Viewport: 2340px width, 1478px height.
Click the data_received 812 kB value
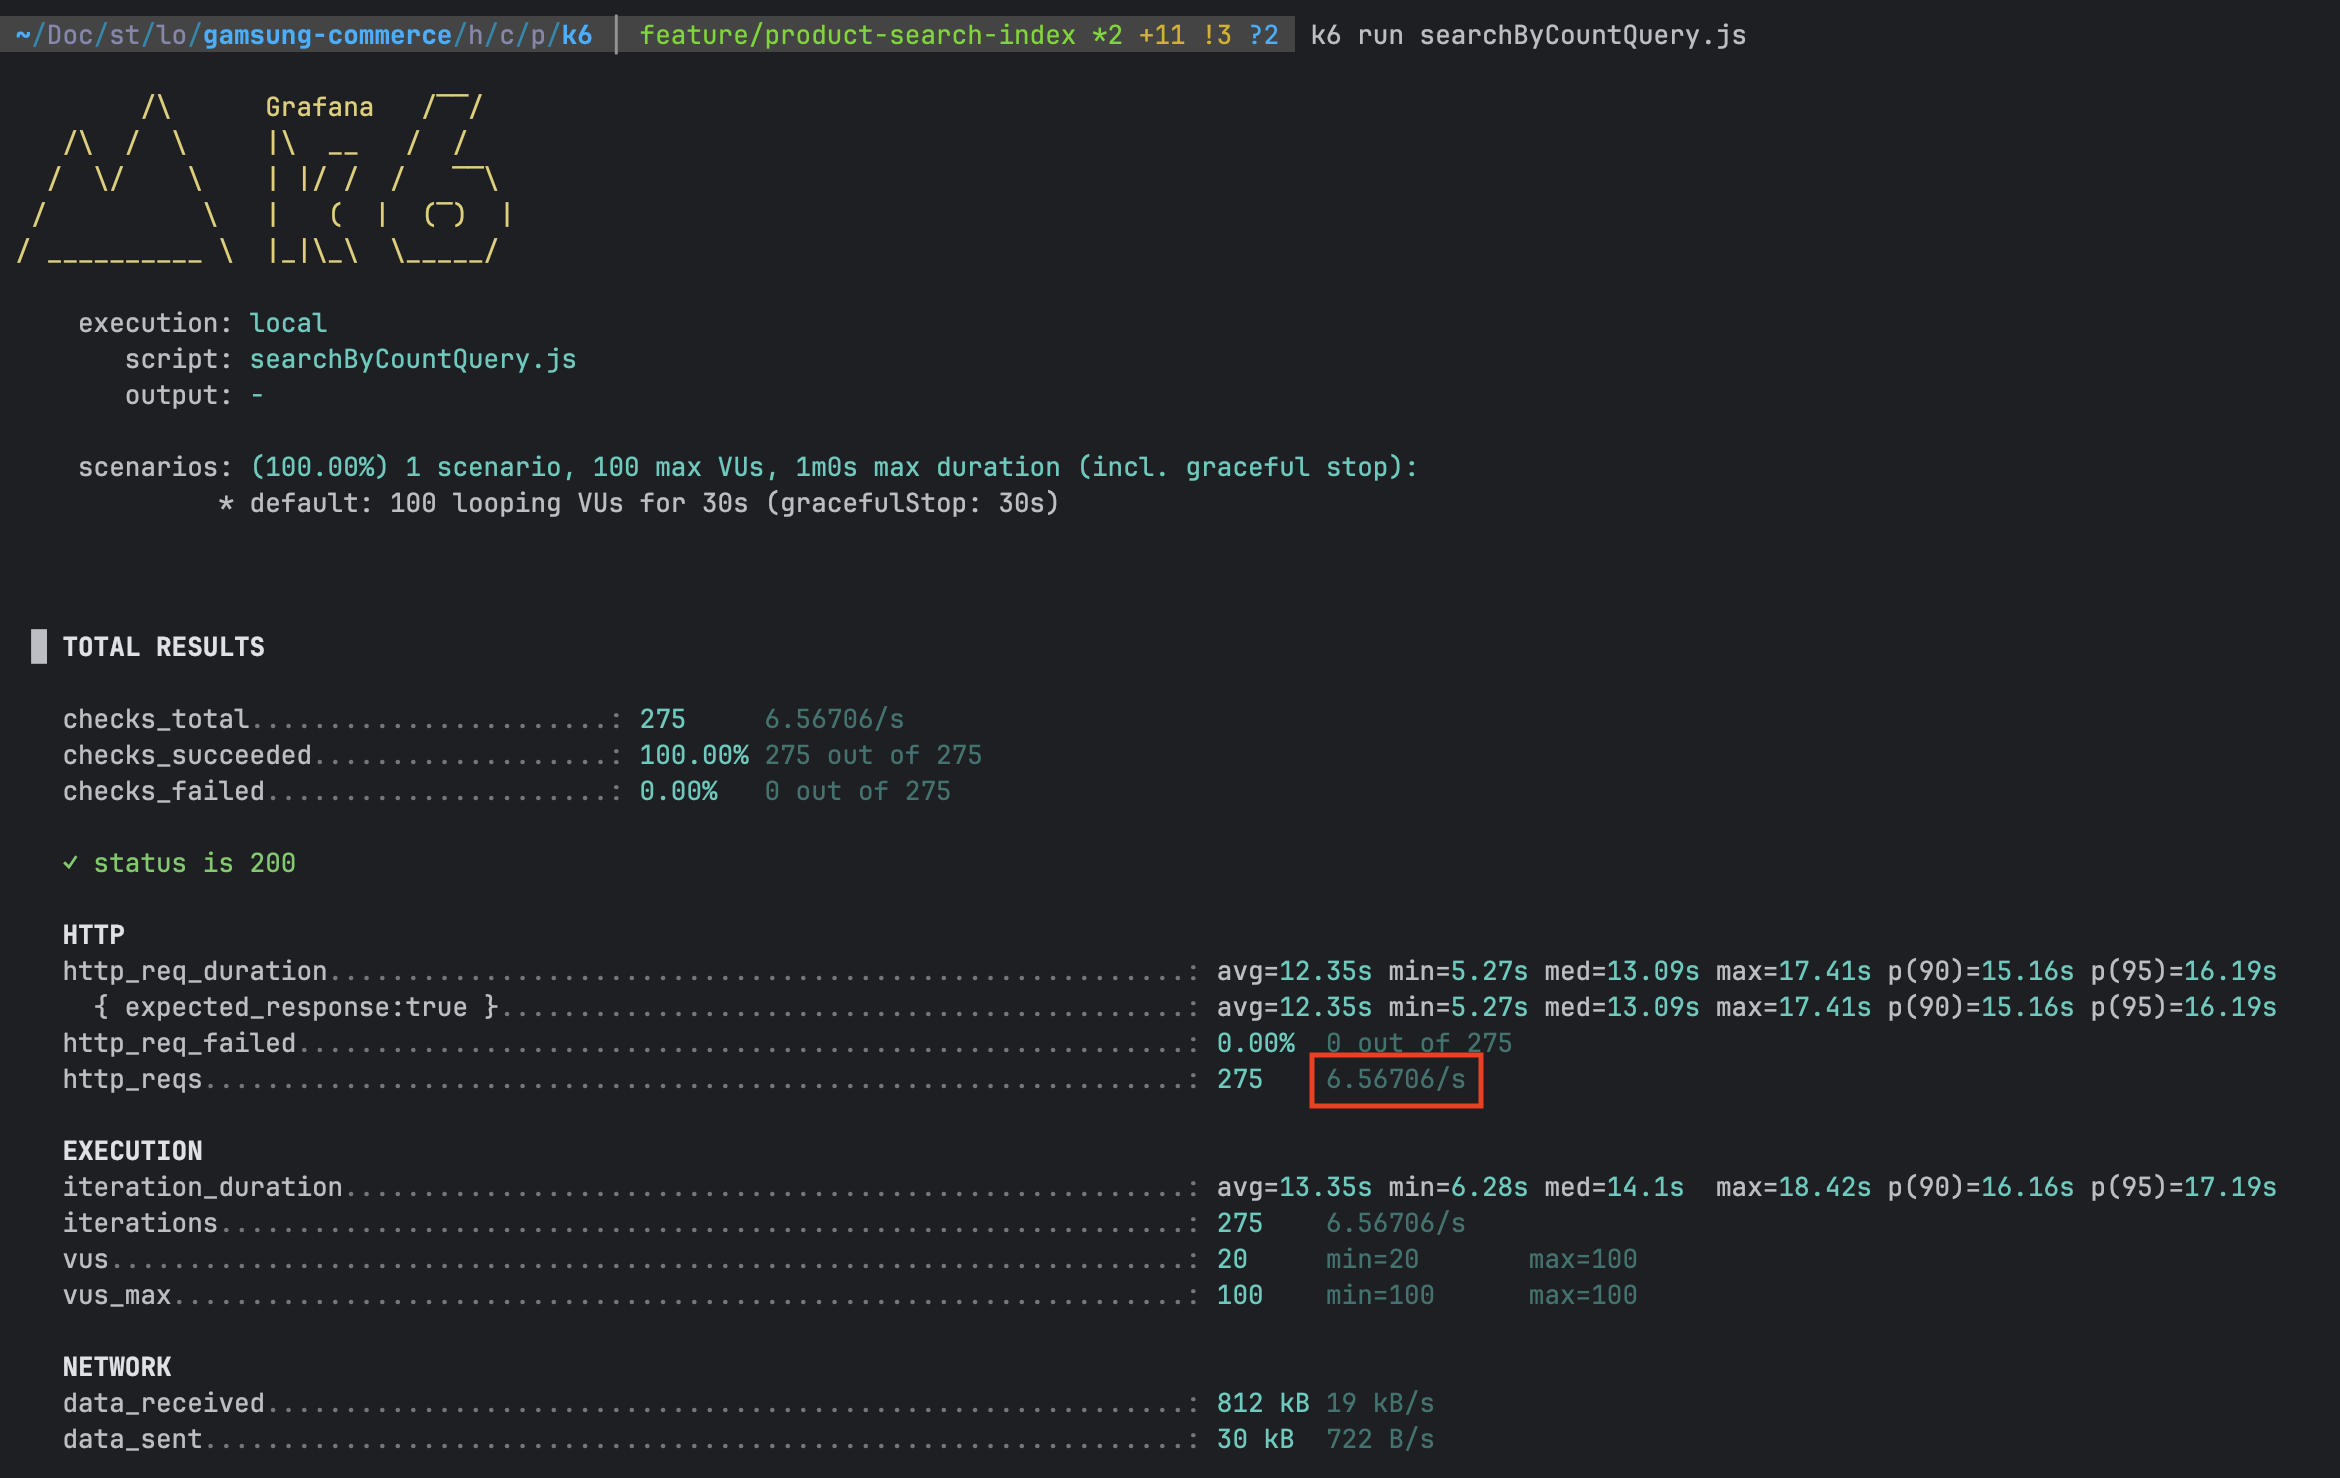pyautogui.click(x=1262, y=1403)
